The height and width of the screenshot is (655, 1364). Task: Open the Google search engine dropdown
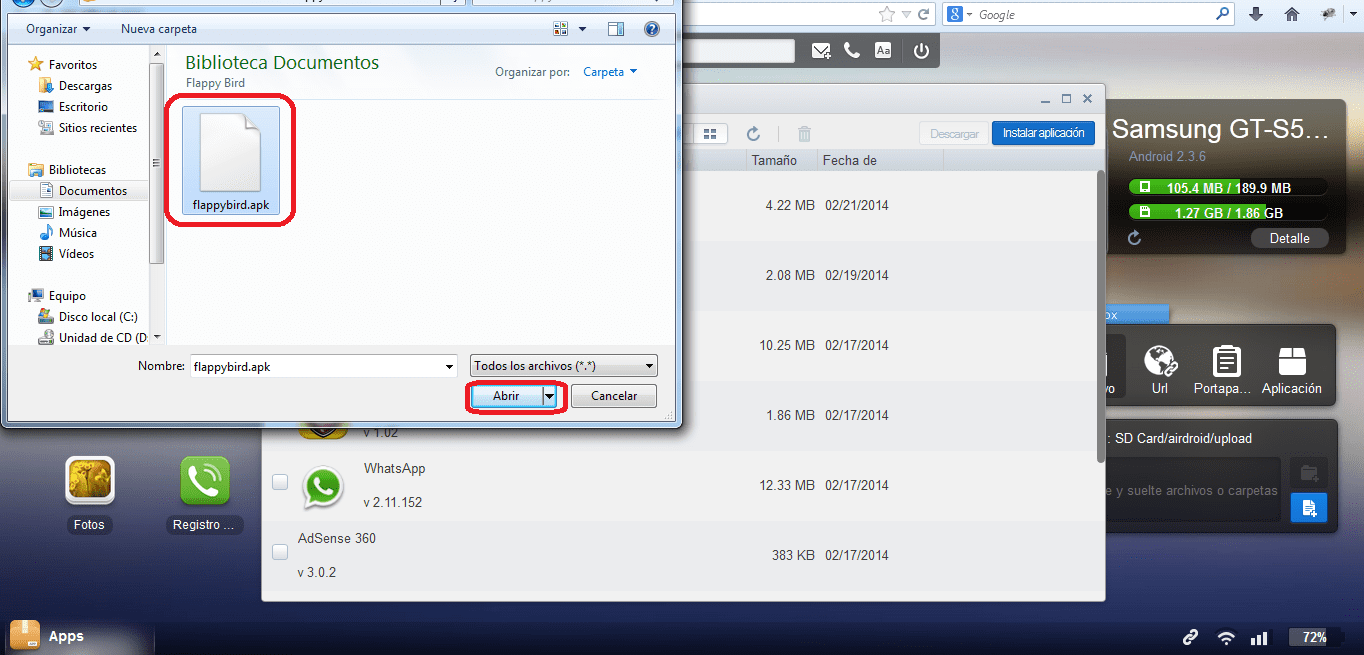[960, 14]
